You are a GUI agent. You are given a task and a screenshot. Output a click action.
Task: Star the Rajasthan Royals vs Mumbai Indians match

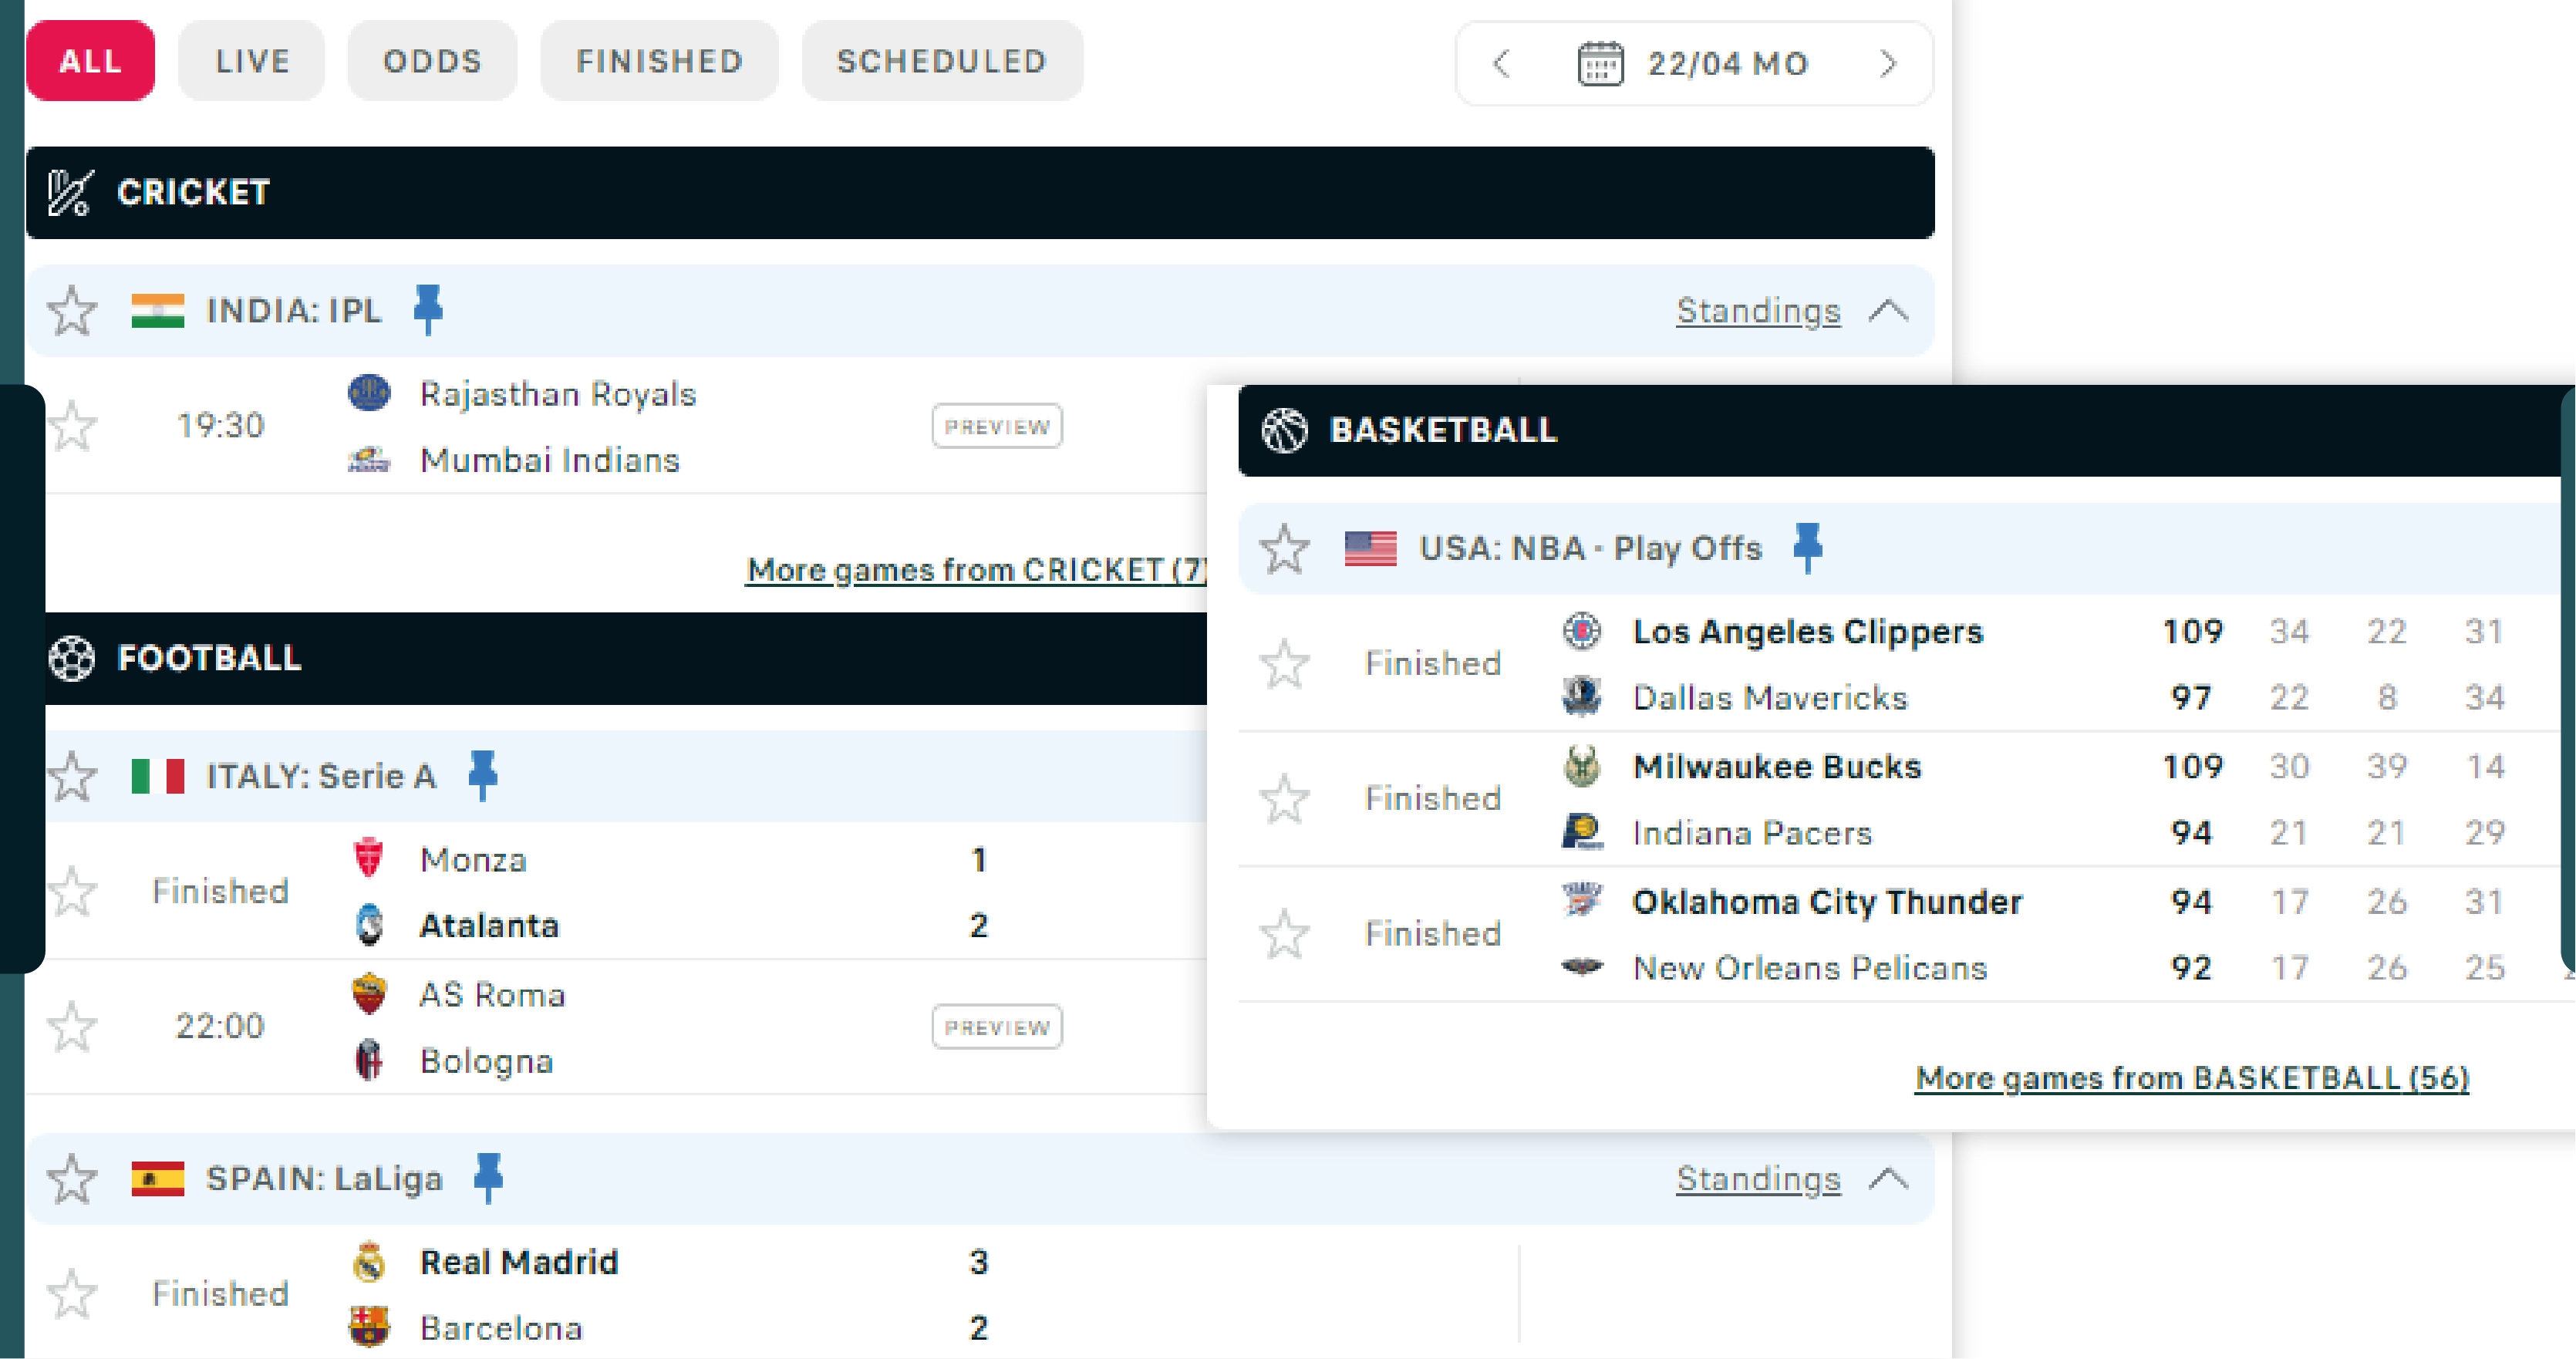72,426
